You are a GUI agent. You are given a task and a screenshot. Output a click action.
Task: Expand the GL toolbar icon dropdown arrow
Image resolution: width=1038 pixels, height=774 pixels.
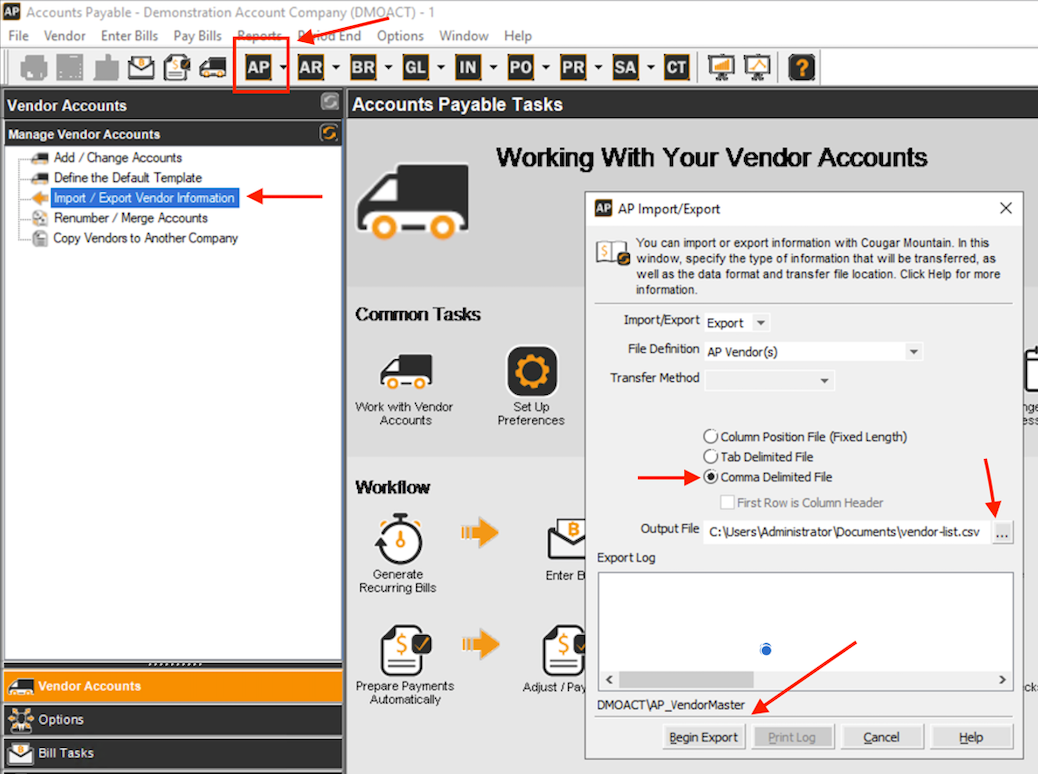441,67
